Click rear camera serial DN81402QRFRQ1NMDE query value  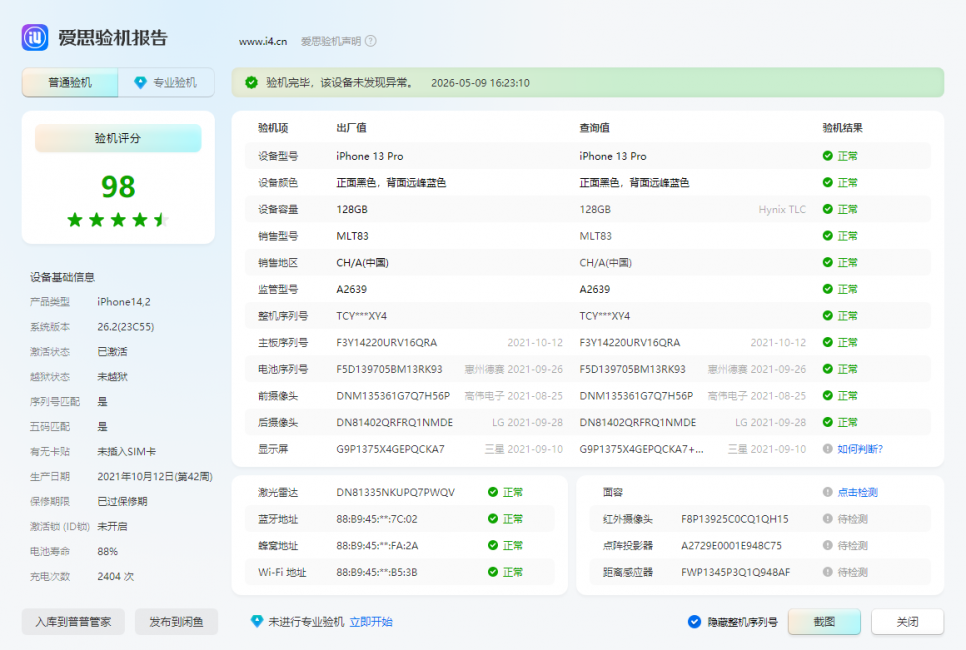(x=638, y=422)
